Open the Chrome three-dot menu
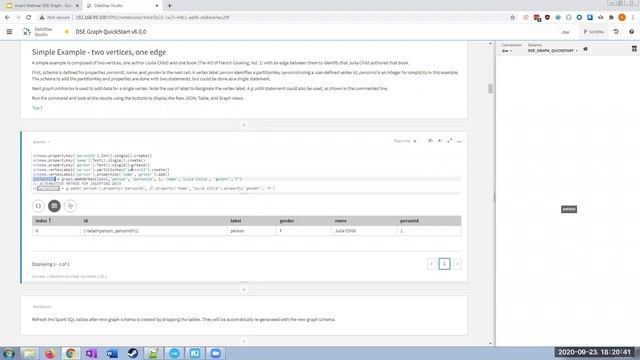The height and width of the screenshot is (360, 640). pos(633,18)
